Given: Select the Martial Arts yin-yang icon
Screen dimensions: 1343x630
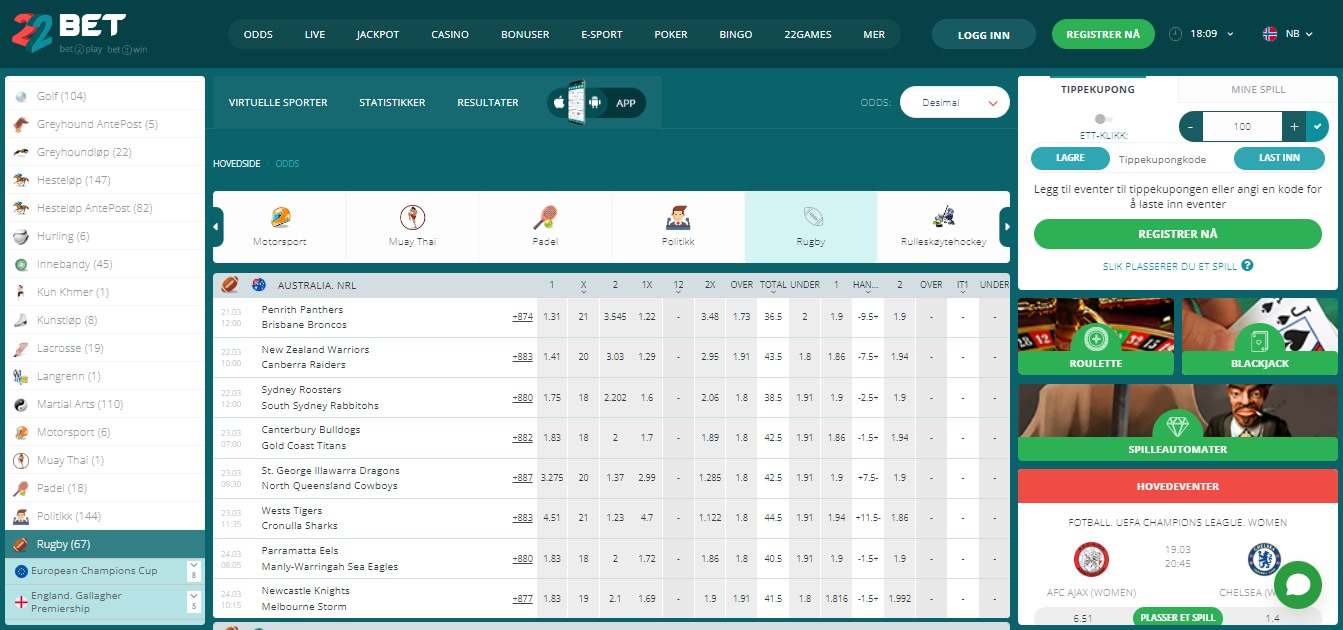Looking at the screenshot, I should (20, 404).
